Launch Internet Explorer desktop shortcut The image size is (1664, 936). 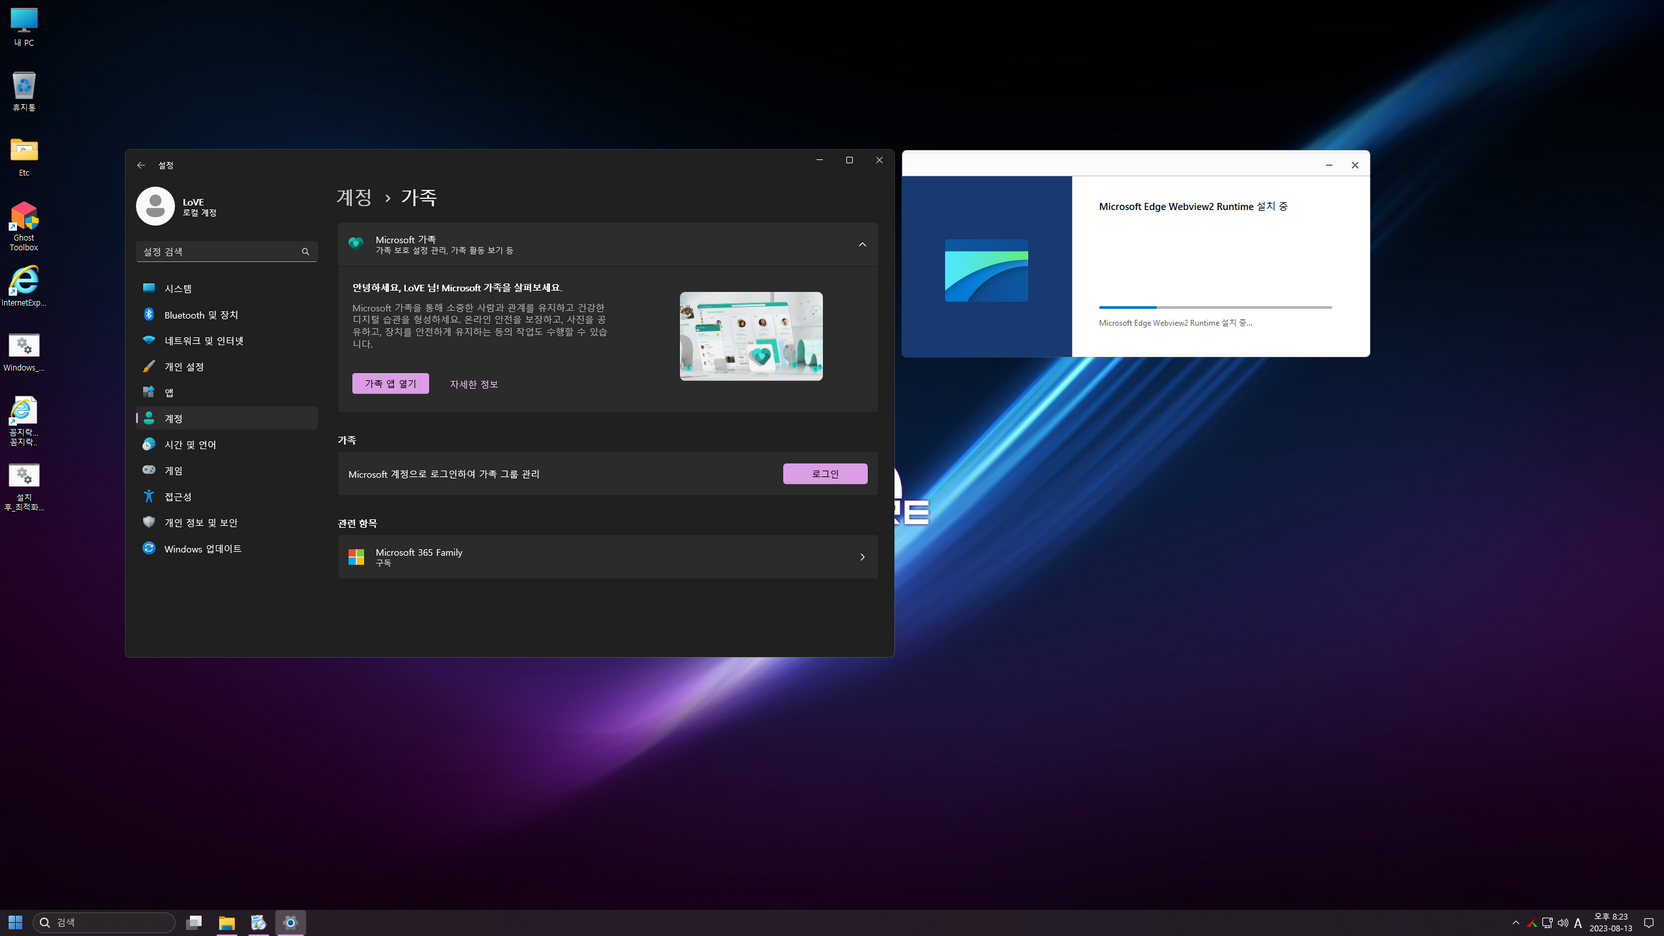click(24, 286)
